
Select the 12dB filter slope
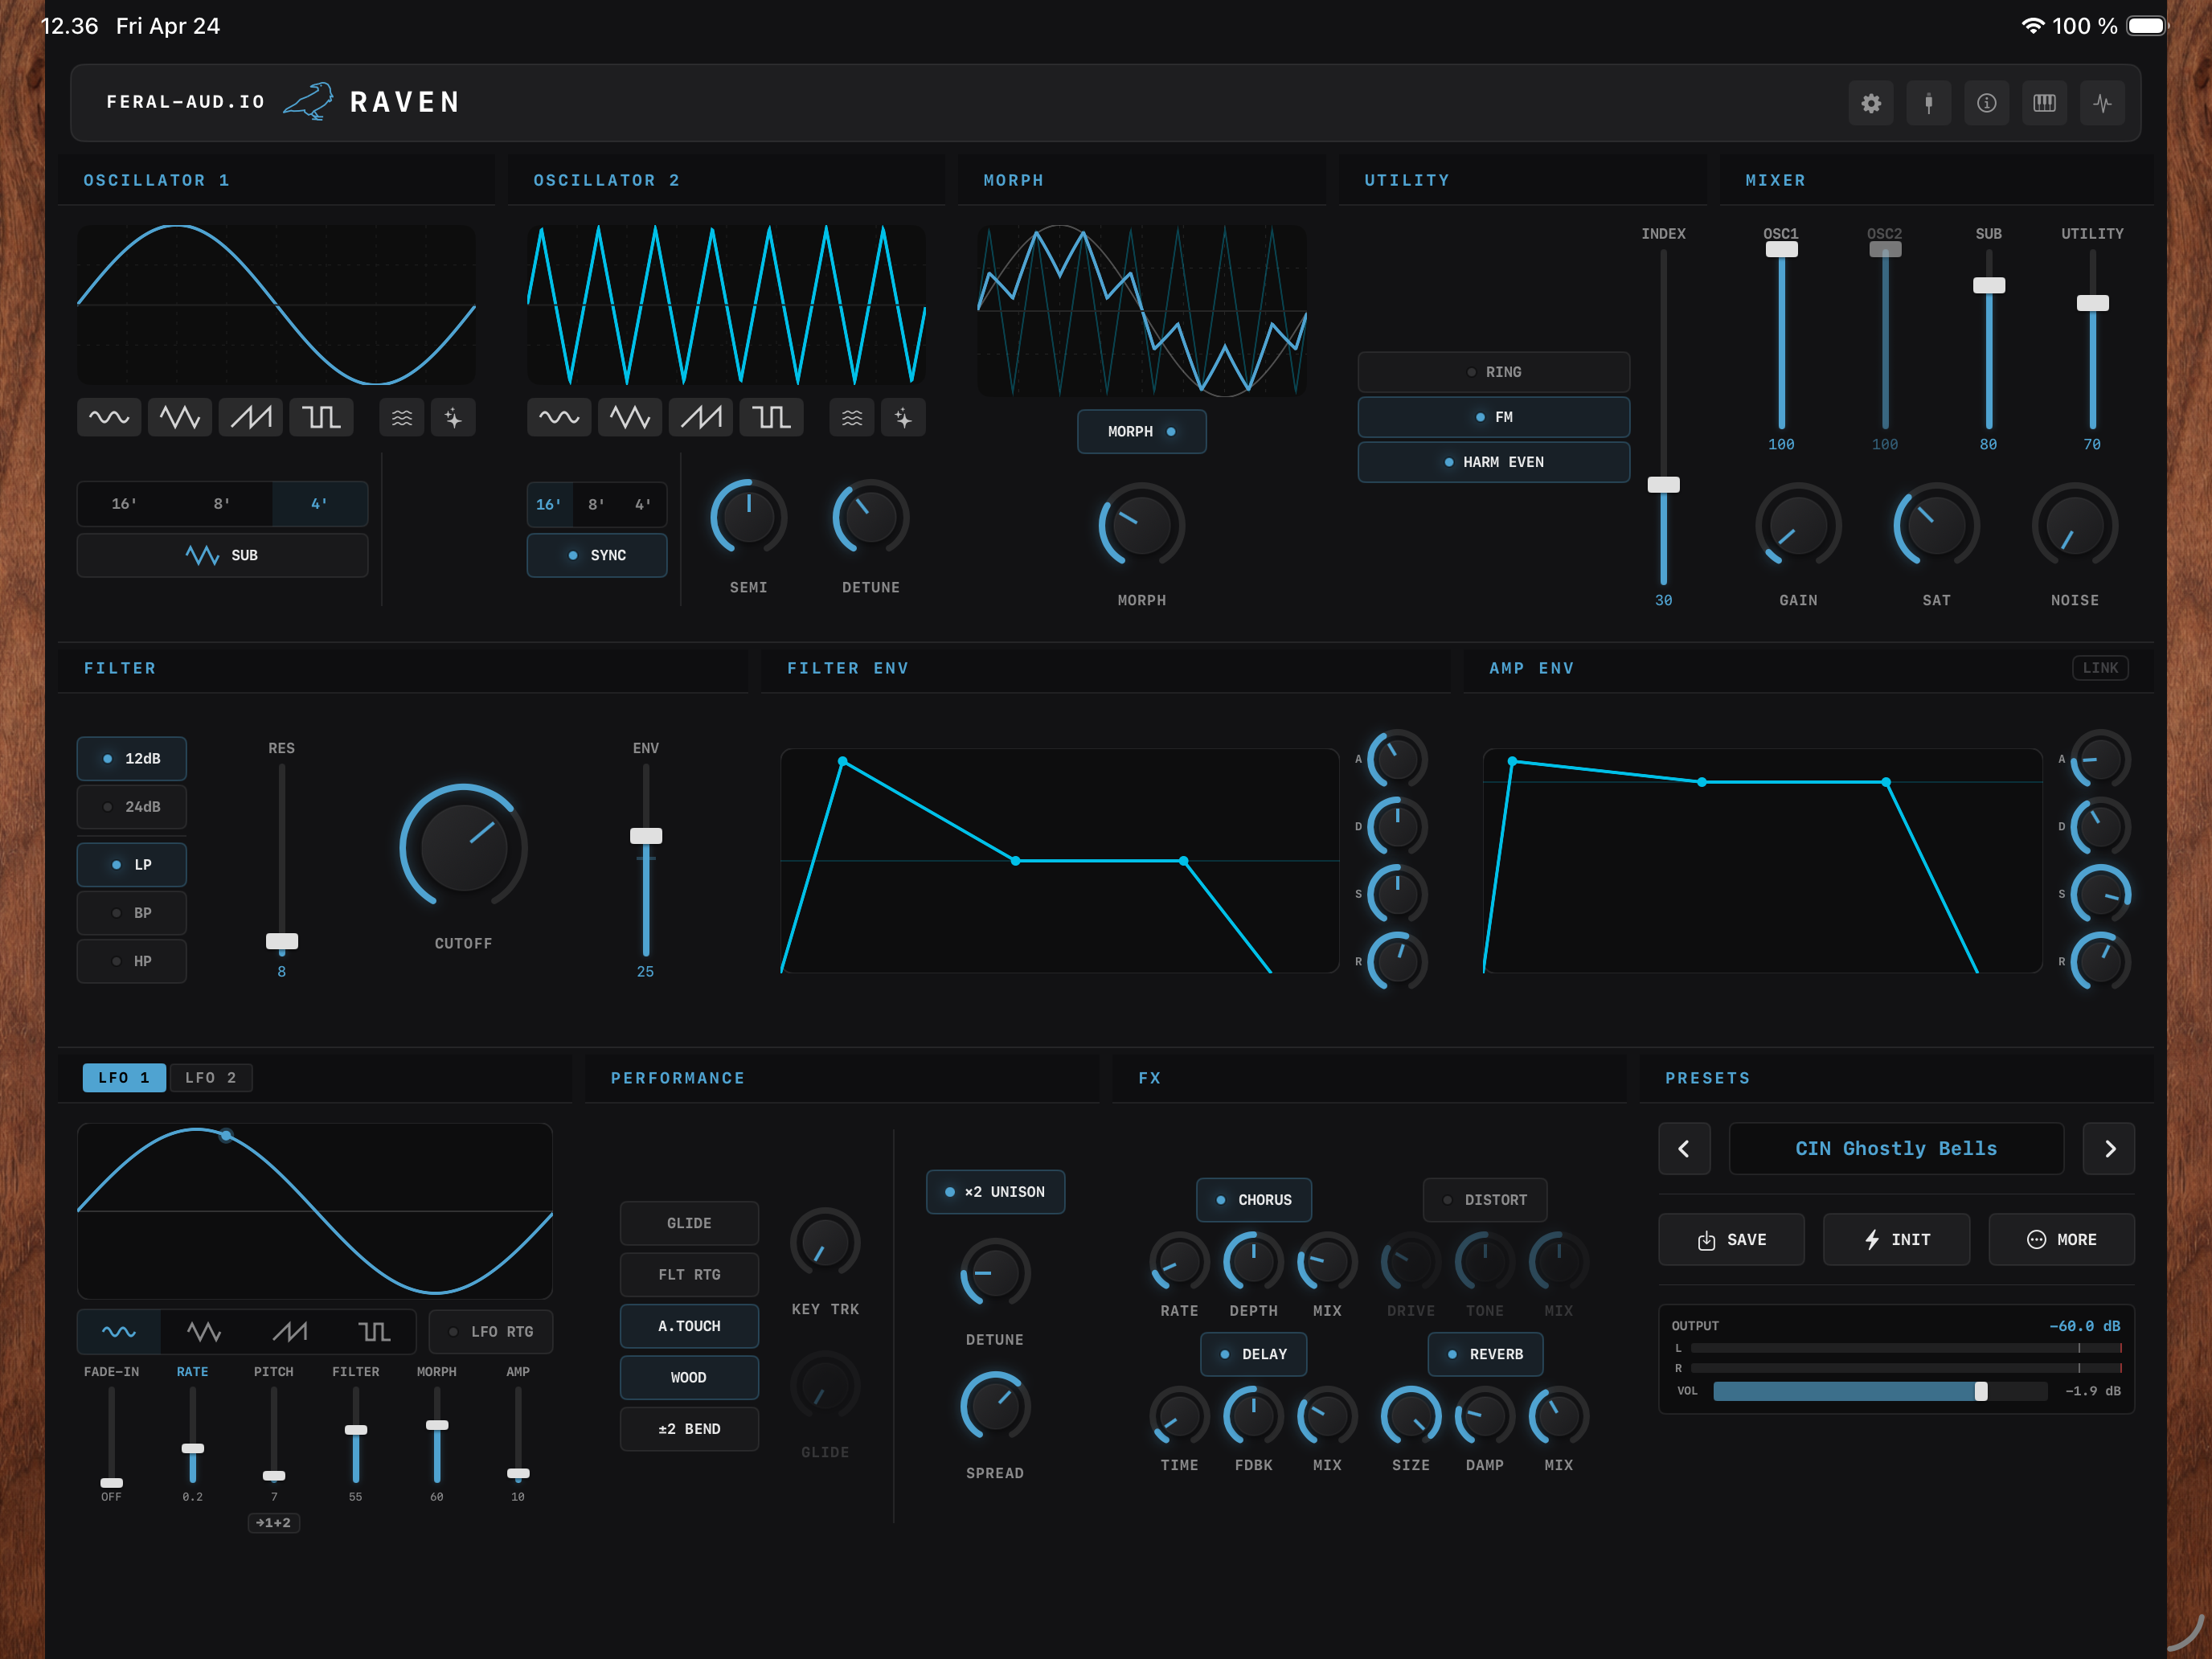pos(132,759)
